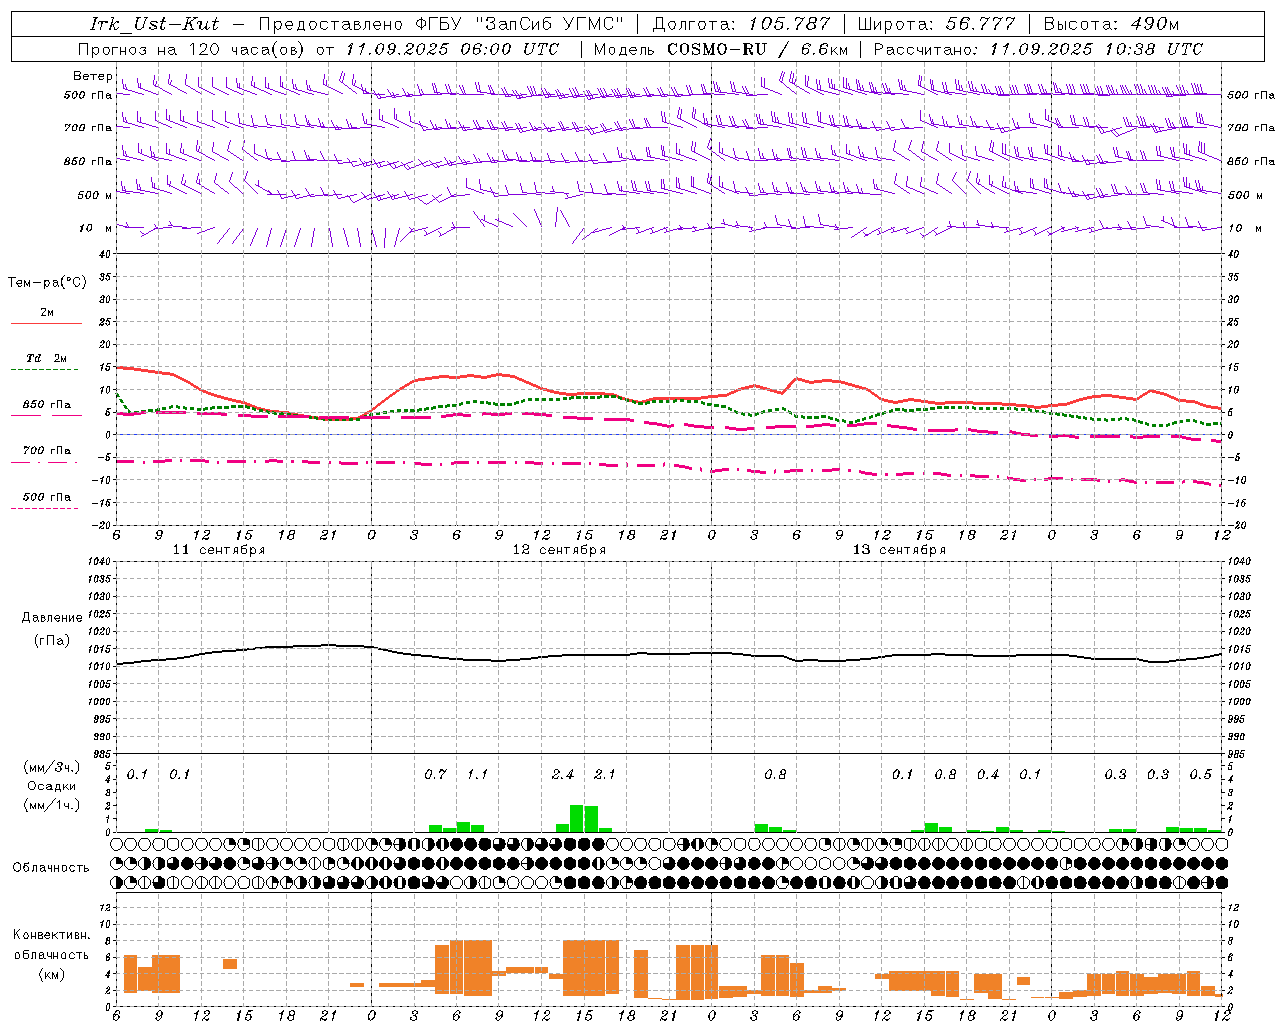Click the (мм/3ч.) precipitation unit label
Screen dimensions: 1280x1024
[52, 767]
